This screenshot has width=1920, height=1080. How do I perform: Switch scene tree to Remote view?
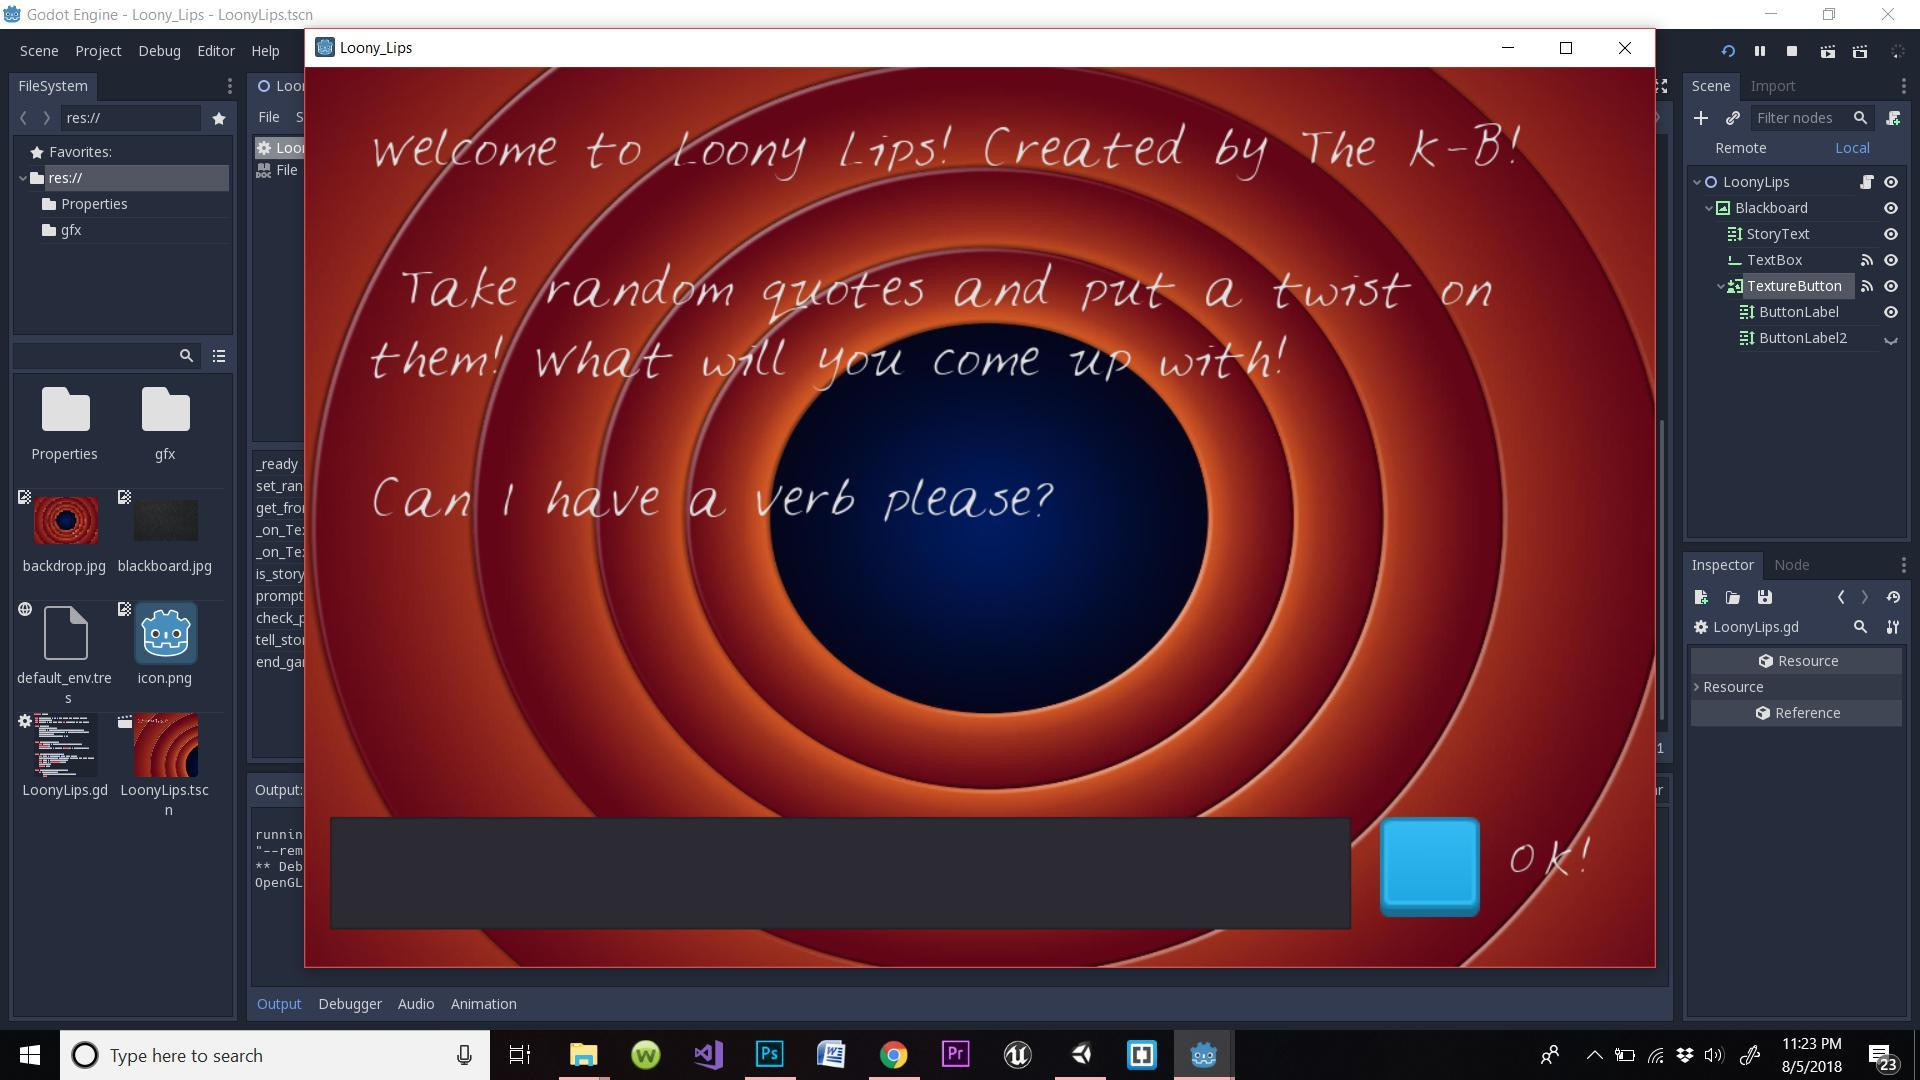tap(1741, 148)
